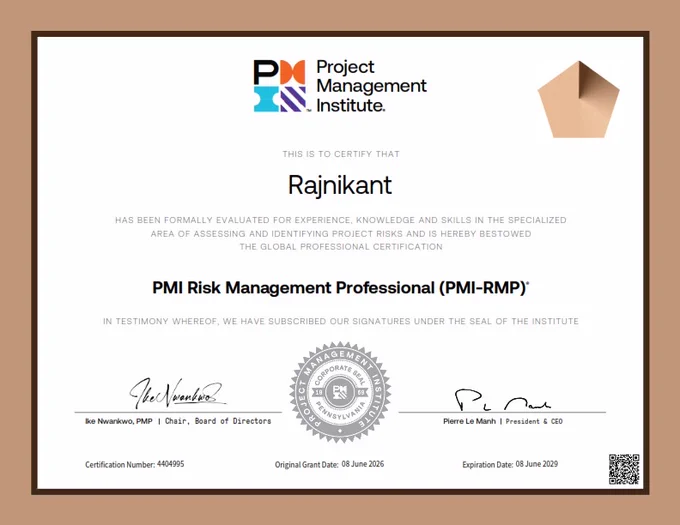Image resolution: width=680 pixels, height=525 pixels.
Task: Click the 'Original Grant Date:' label
Action: (x=307, y=465)
